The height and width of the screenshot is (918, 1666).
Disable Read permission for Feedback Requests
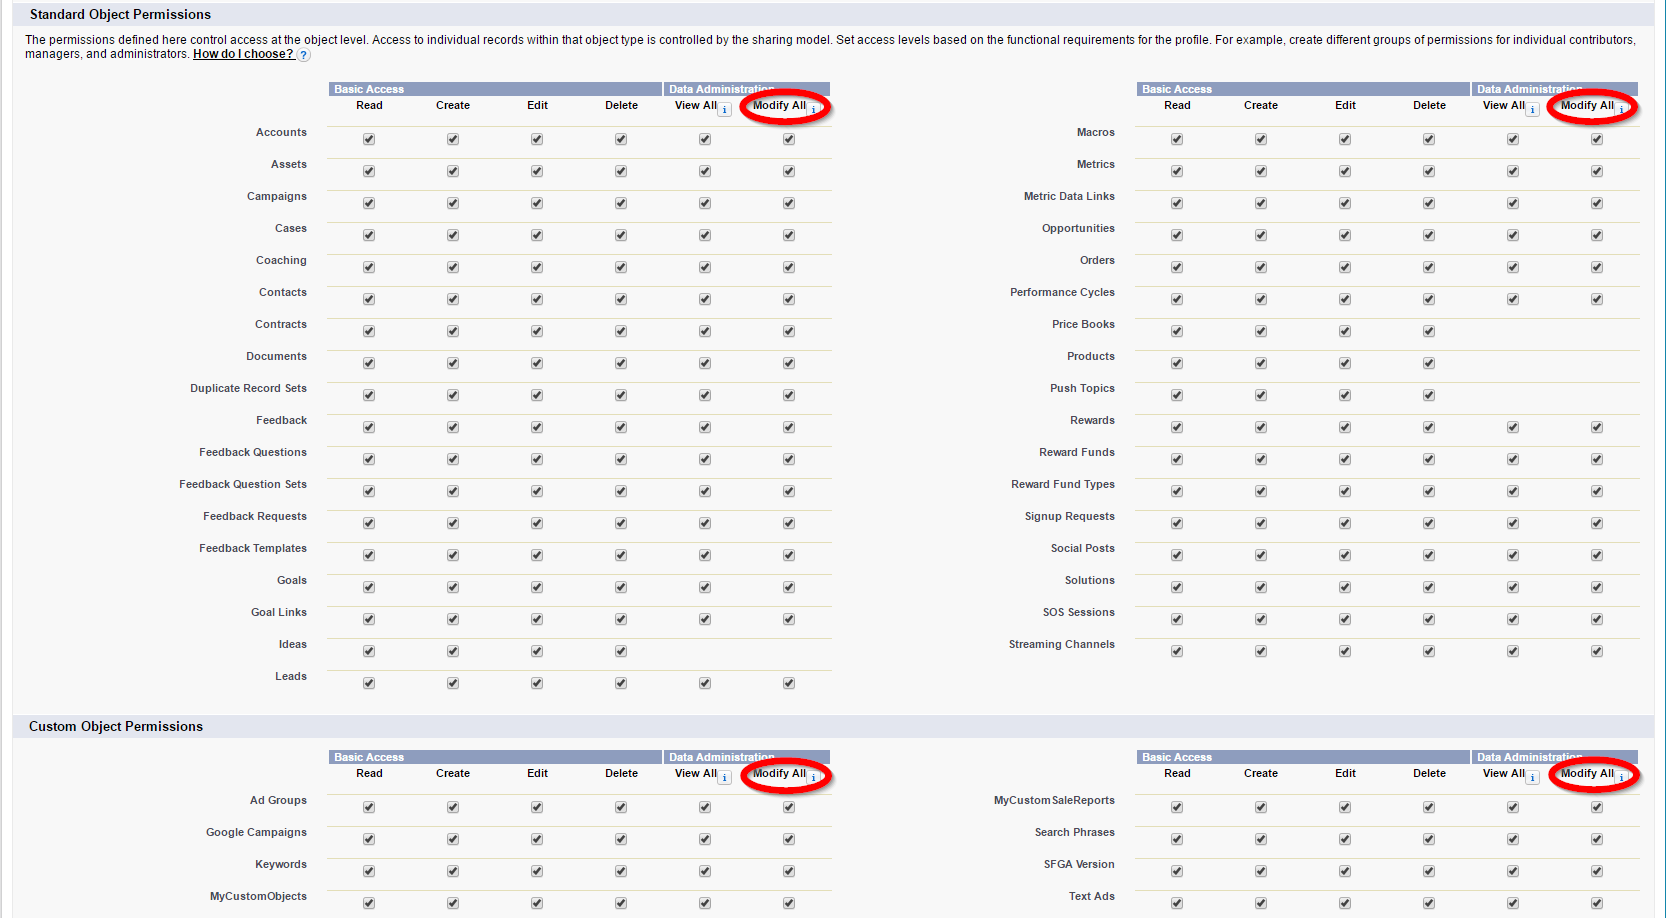click(369, 523)
